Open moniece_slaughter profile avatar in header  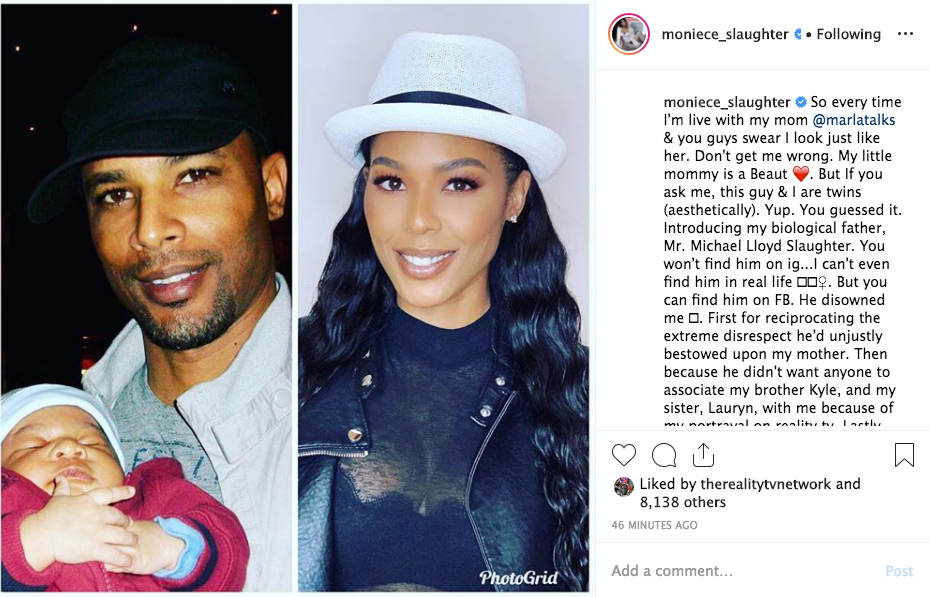tap(629, 34)
